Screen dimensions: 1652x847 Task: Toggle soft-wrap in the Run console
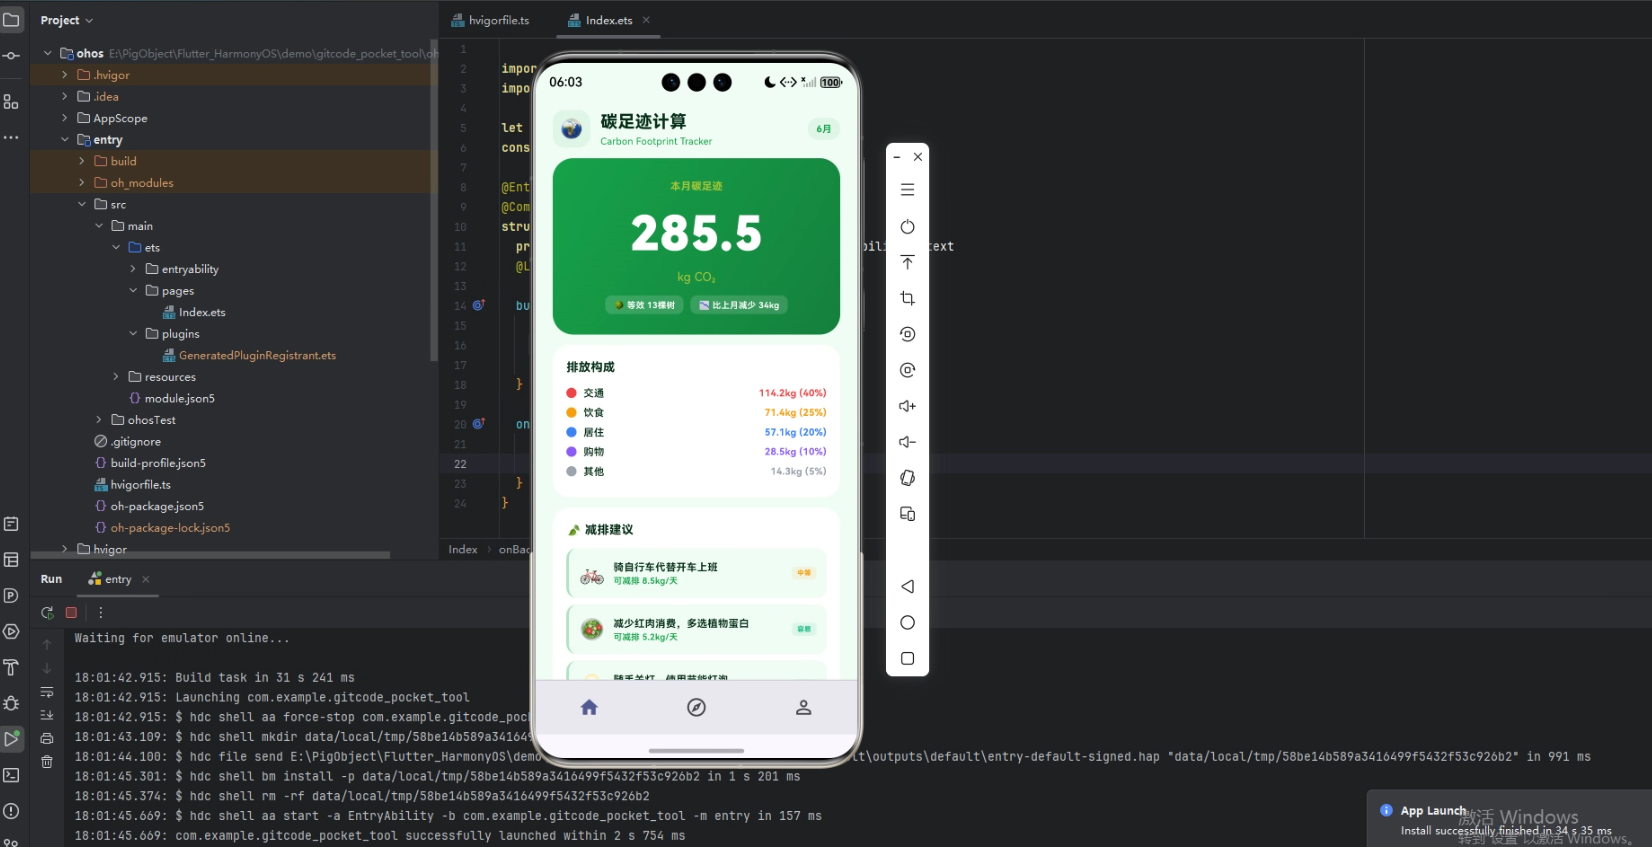pyautogui.click(x=47, y=692)
